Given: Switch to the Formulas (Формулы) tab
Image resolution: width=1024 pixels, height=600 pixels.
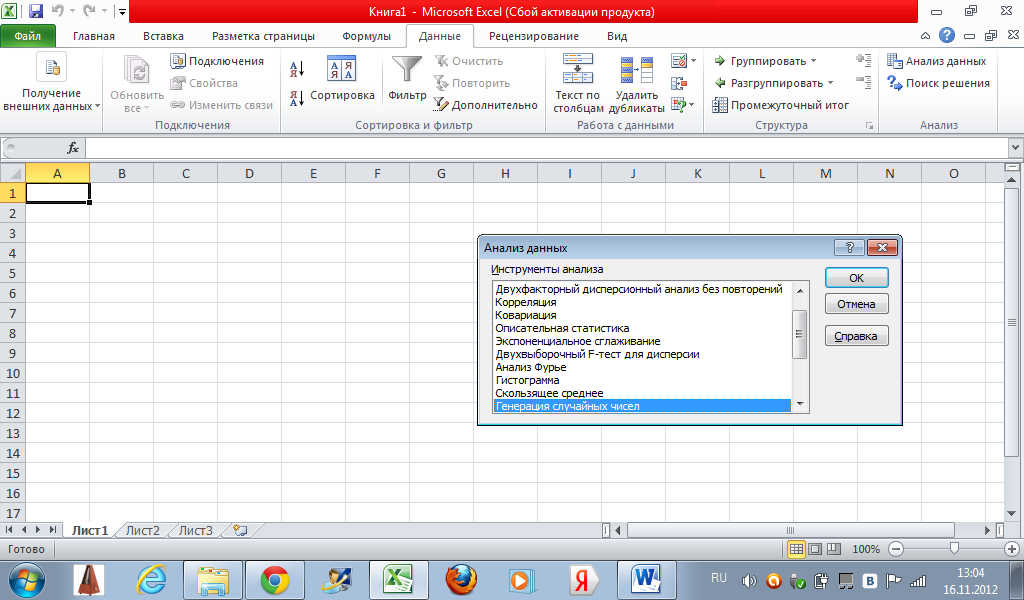Looking at the screenshot, I should (x=366, y=36).
